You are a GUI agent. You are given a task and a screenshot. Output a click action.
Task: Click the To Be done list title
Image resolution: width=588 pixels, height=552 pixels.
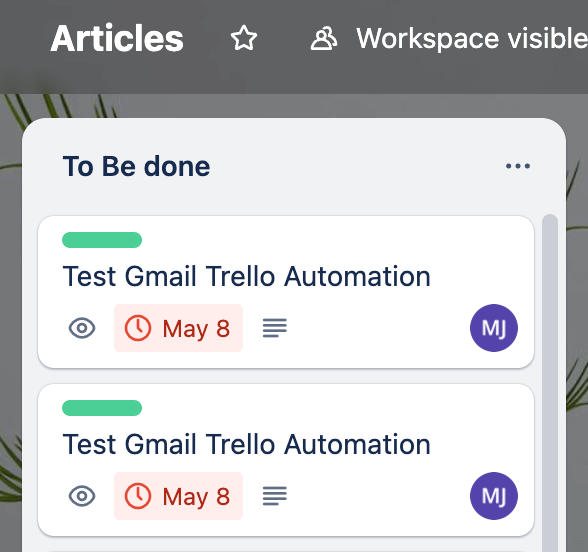136,166
